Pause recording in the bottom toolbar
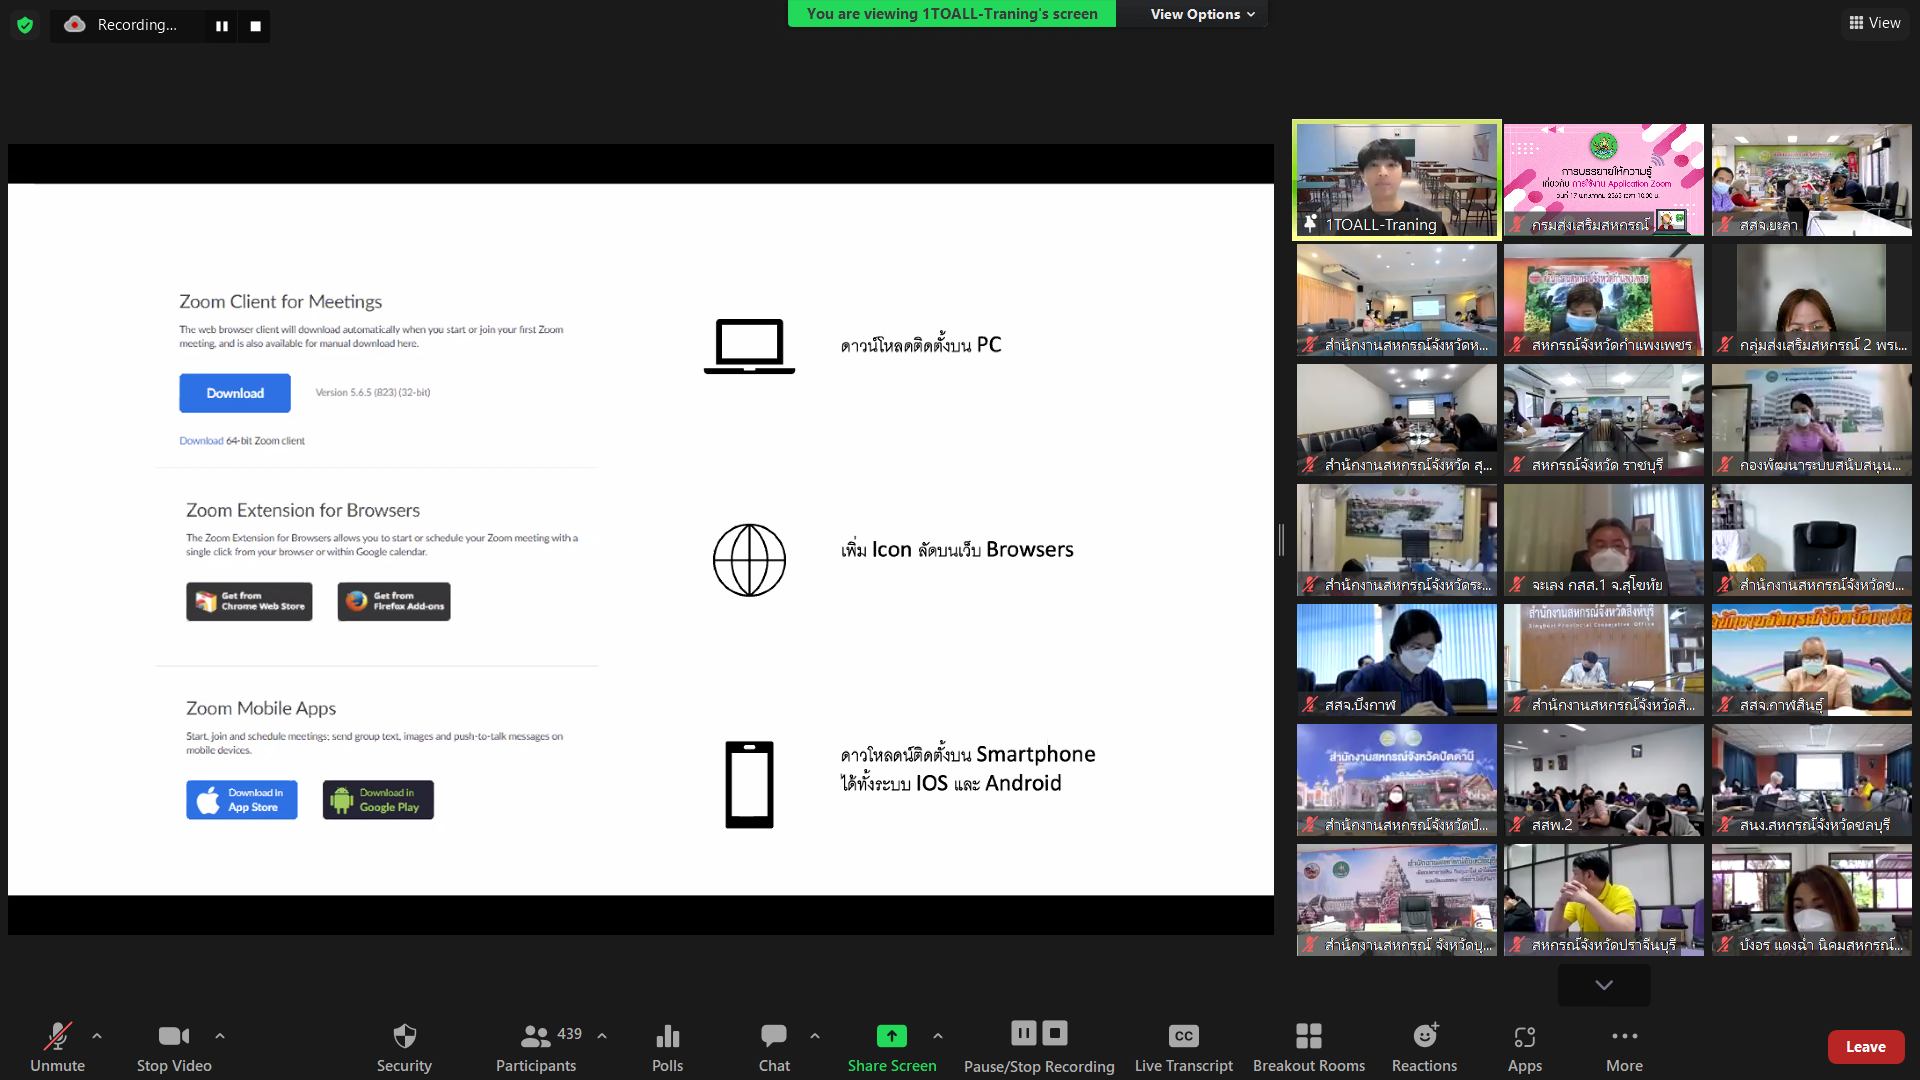 1024,1032
